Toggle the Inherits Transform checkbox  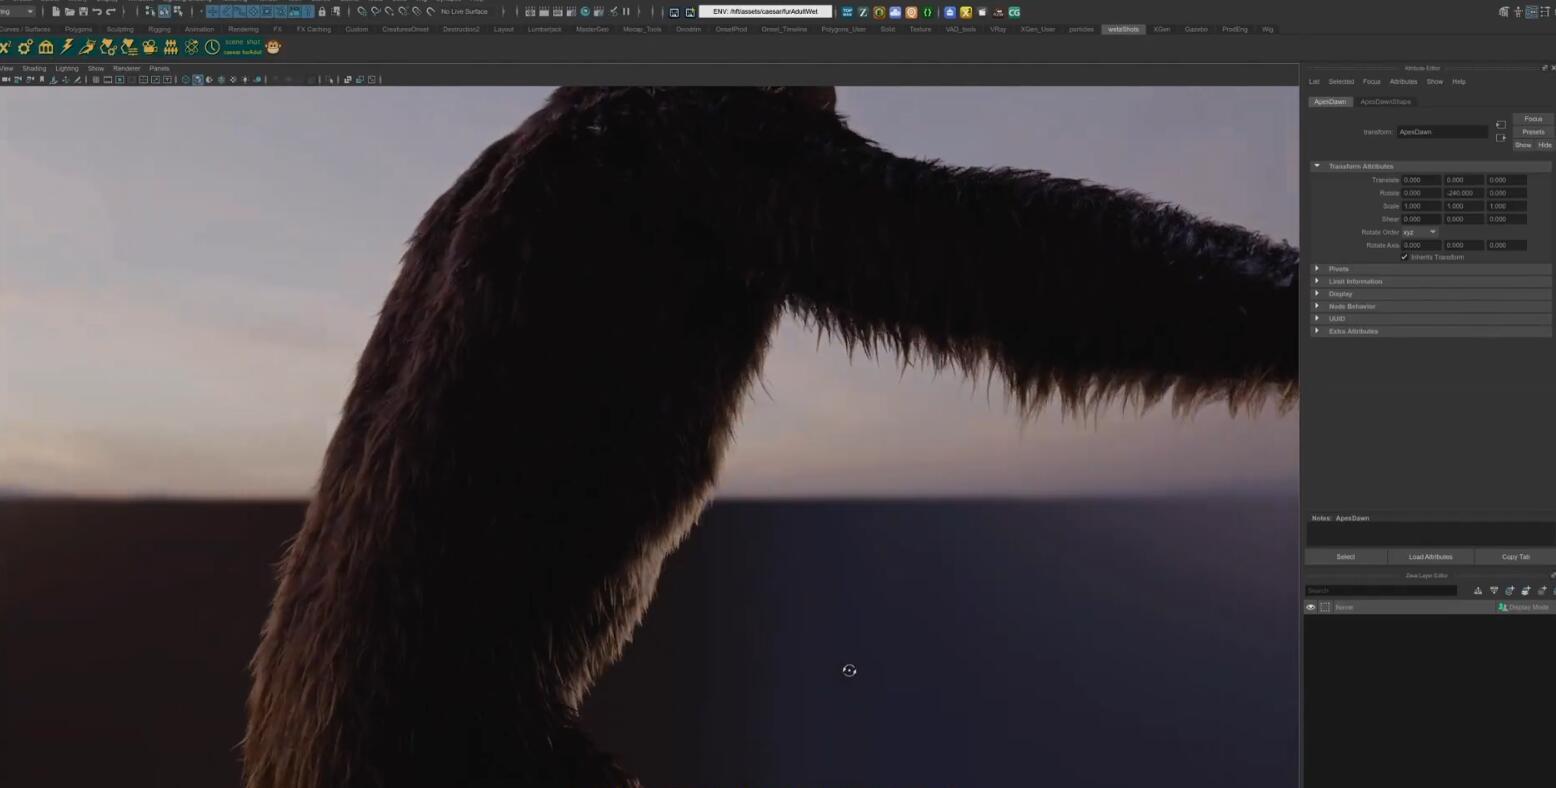[x=1404, y=257]
